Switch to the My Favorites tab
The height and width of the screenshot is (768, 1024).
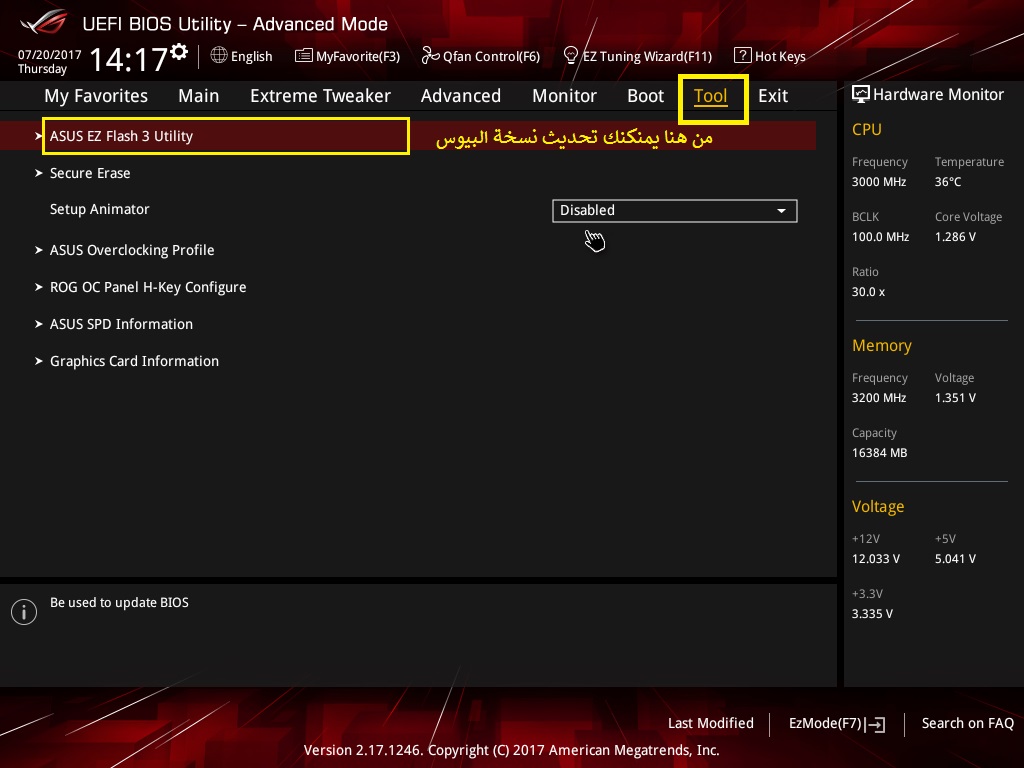(96, 96)
